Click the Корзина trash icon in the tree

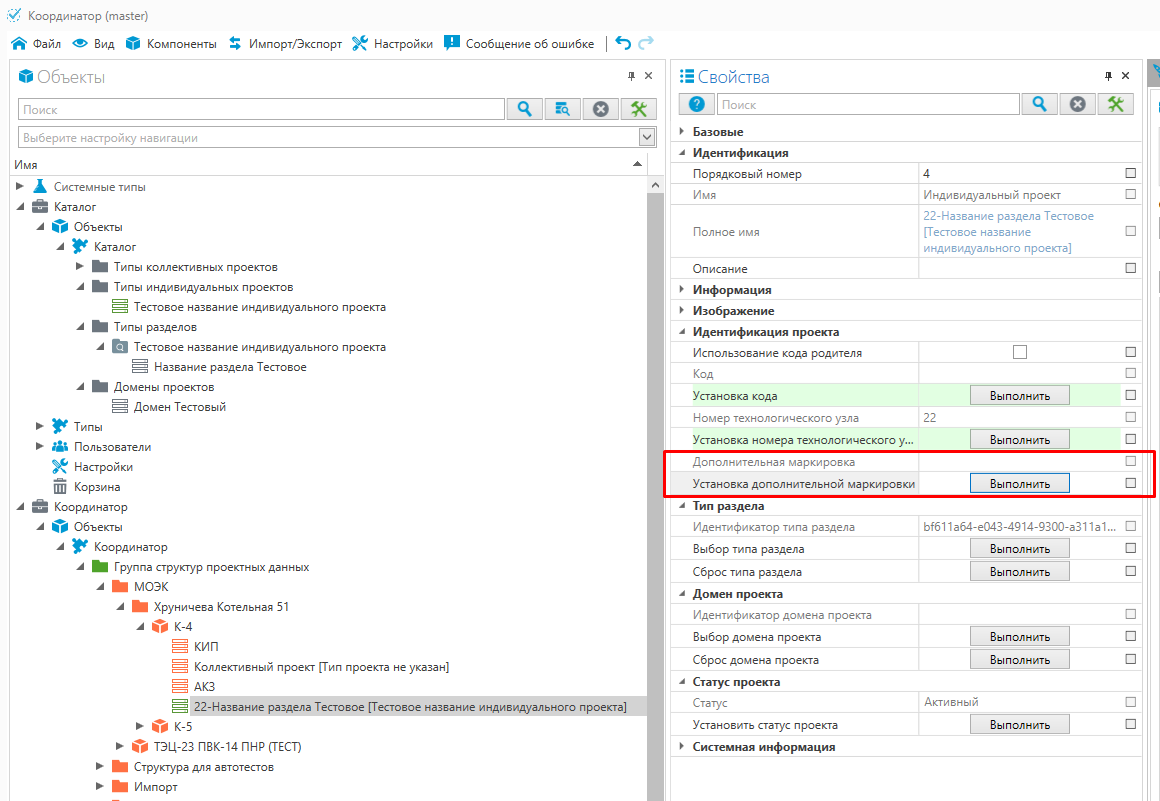click(59, 487)
